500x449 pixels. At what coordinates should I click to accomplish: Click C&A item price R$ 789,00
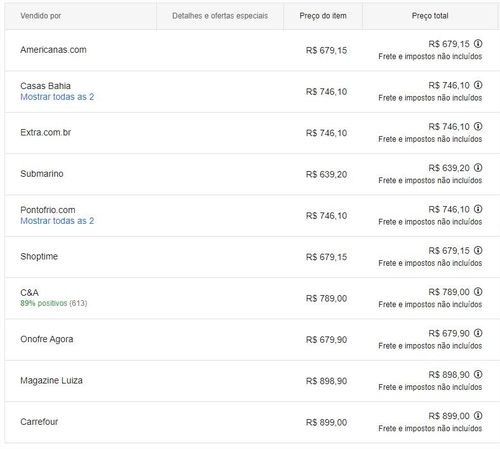(326, 299)
